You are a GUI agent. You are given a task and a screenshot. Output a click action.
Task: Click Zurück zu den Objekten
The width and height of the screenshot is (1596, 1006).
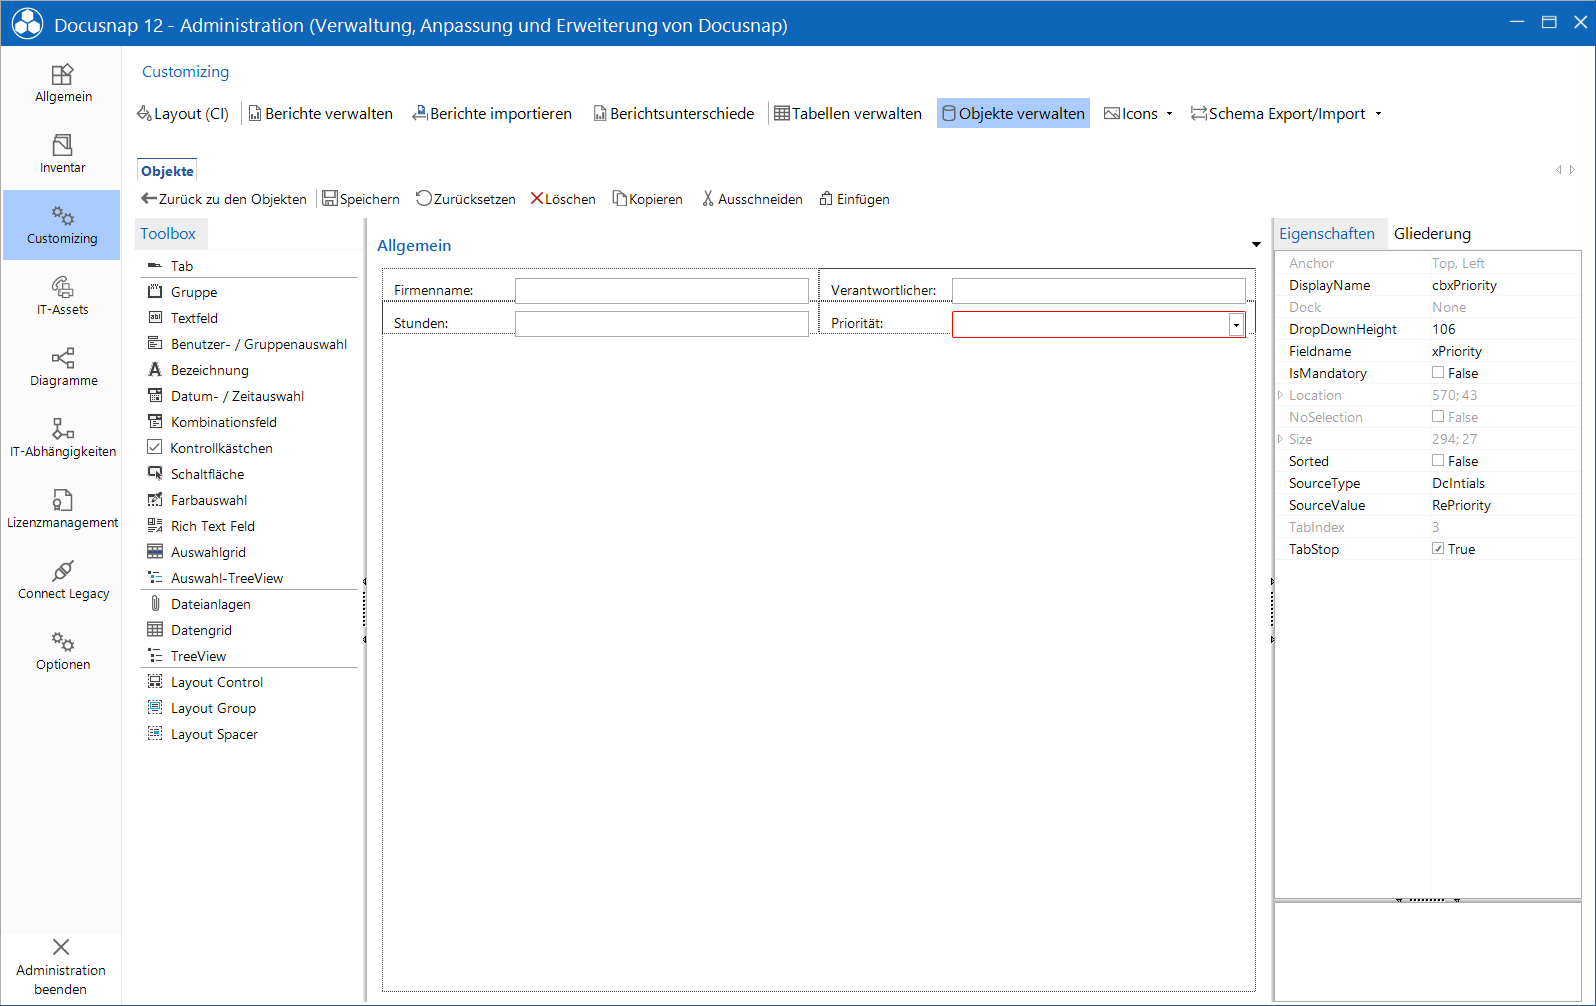224,199
